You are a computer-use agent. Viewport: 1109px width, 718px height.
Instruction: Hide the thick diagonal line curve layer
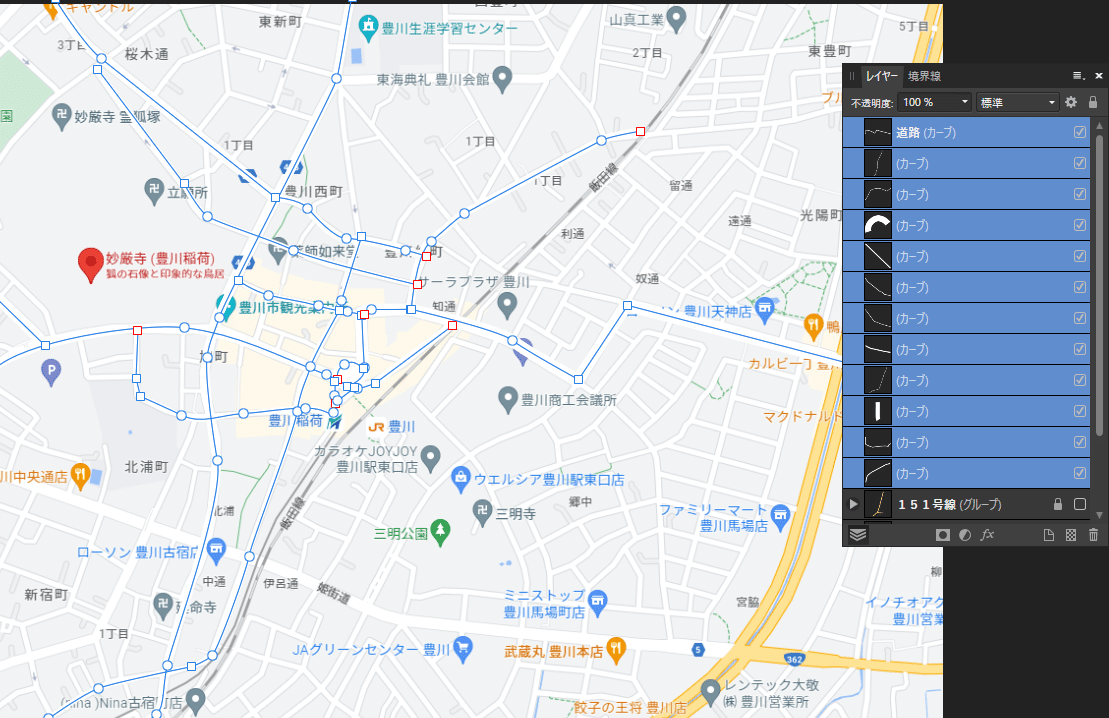coord(1079,256)
